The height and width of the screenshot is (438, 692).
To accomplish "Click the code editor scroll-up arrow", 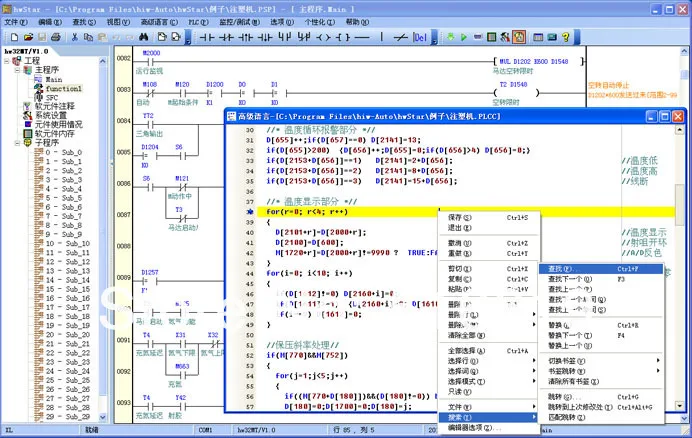I will [679, 130].
